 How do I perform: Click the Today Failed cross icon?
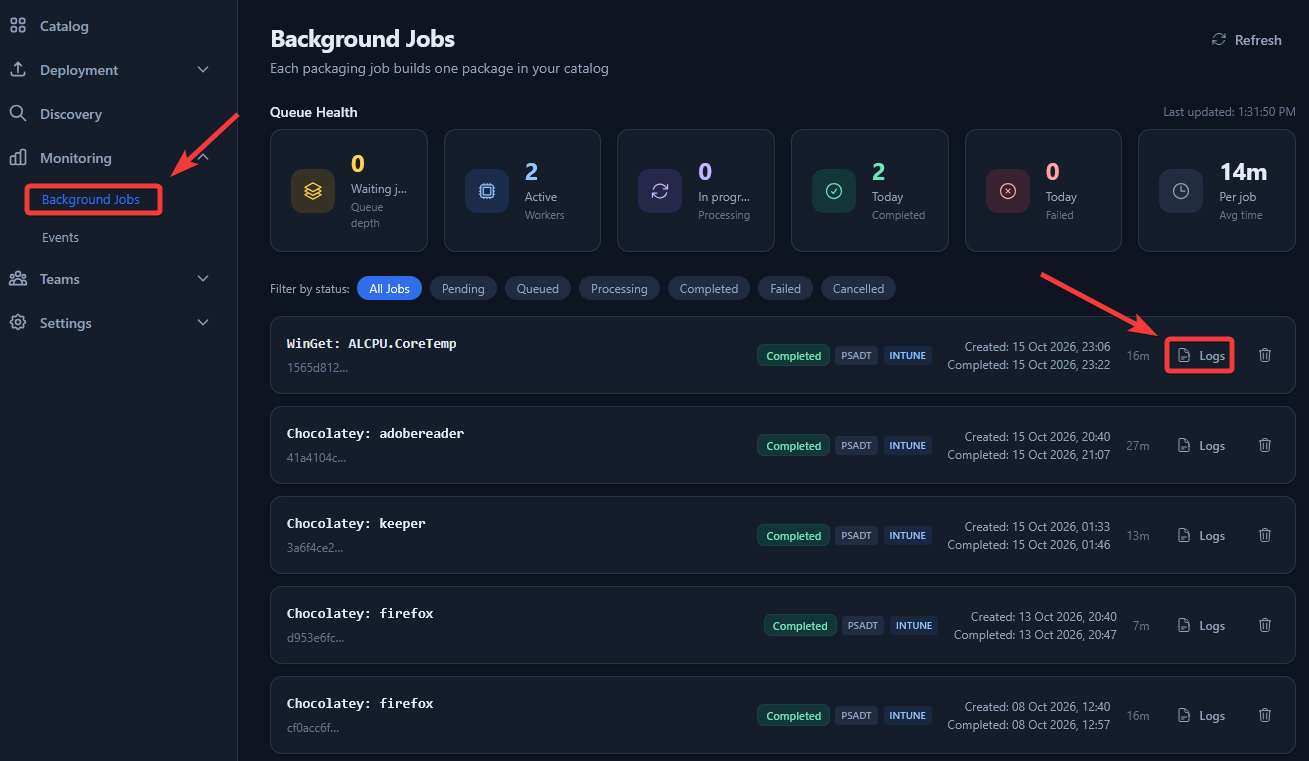click(1008, 190)
